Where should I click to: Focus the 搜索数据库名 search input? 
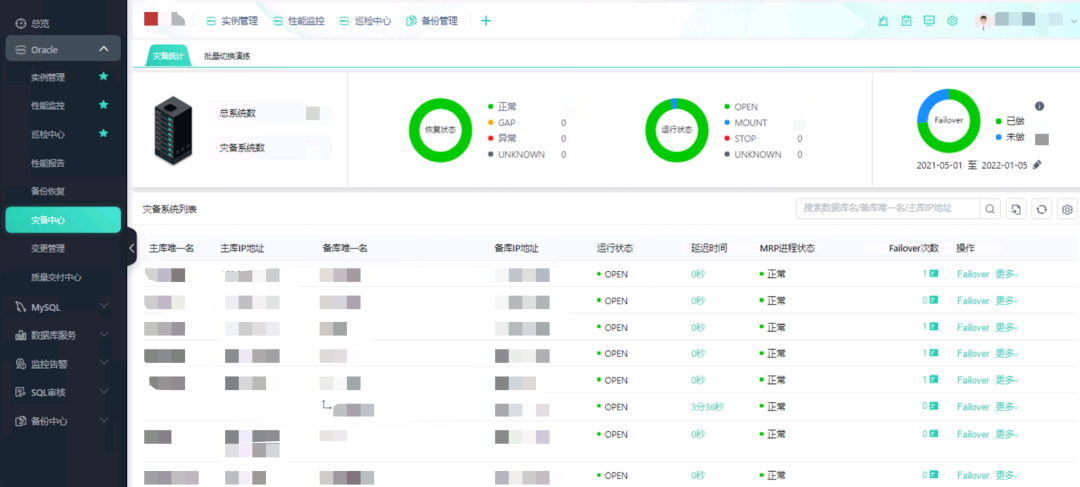[x=888, y=209]
